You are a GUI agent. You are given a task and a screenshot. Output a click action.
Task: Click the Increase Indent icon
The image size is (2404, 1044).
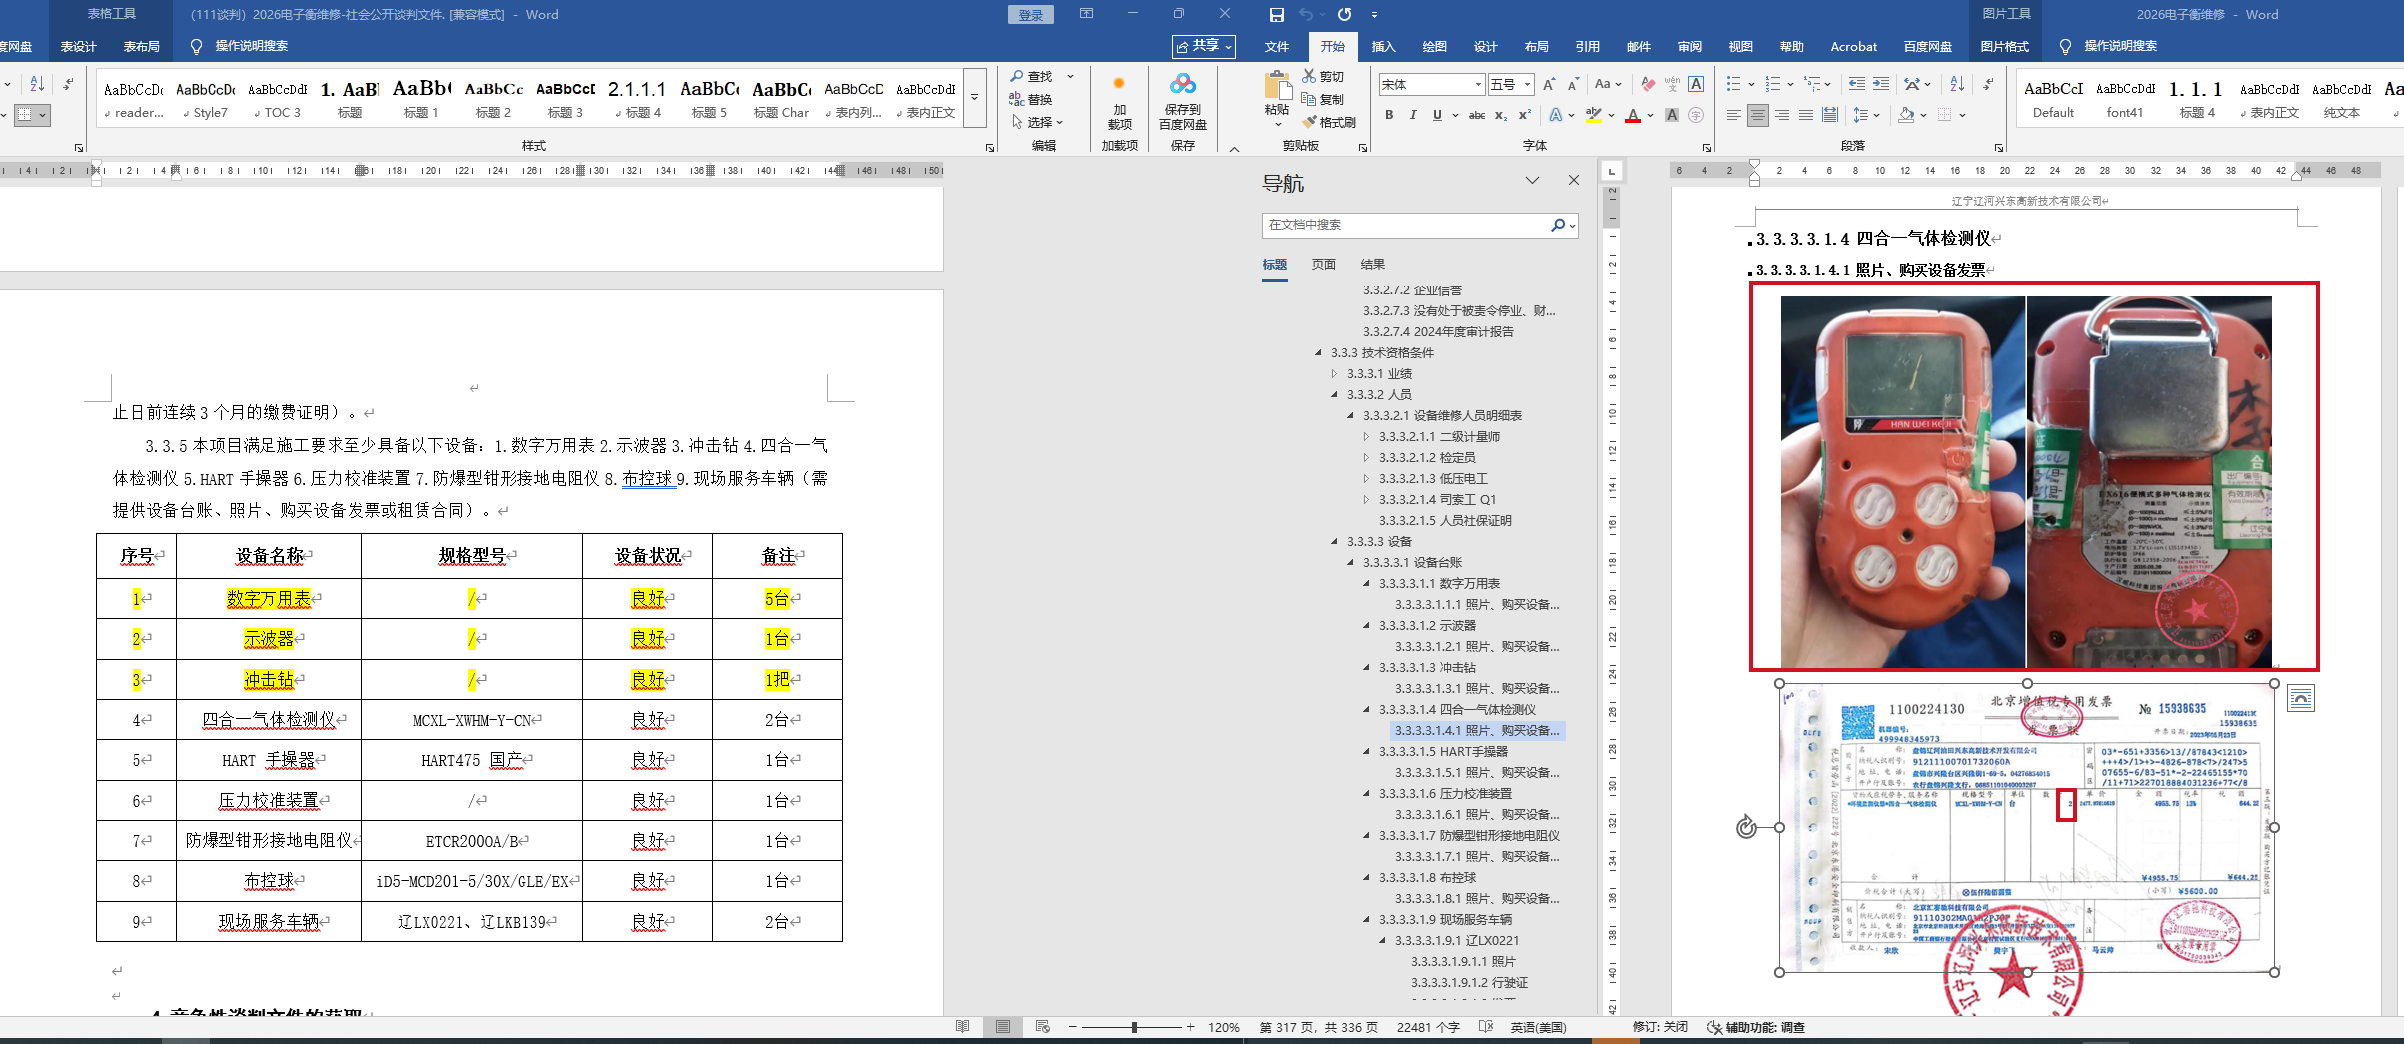1881,85
